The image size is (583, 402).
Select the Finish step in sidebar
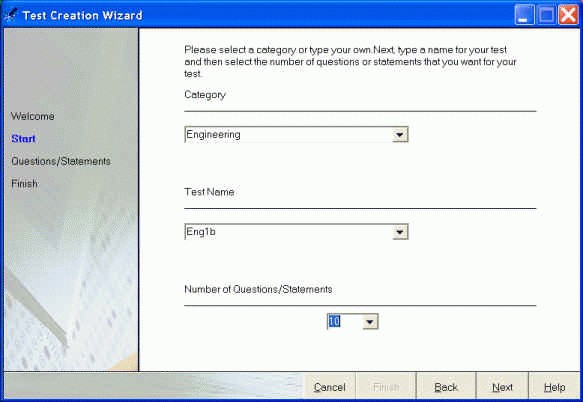click(x=25, y=184)
